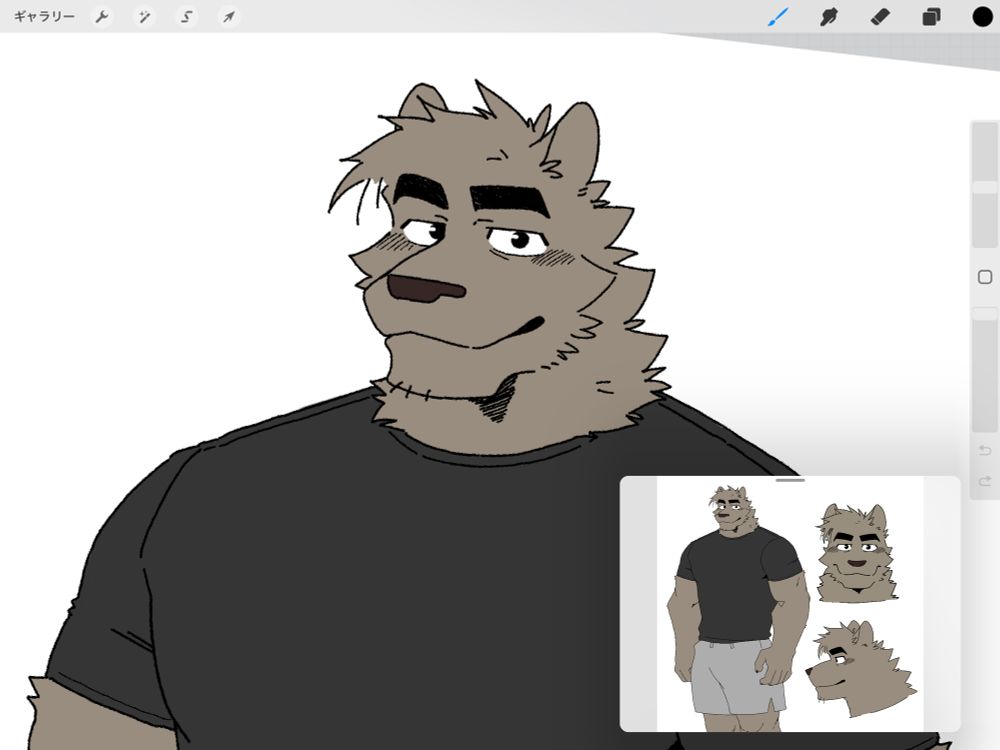Open the black color picker circle
The height and width of the screenshot is (750, 1000).
[x=983, y=17]
